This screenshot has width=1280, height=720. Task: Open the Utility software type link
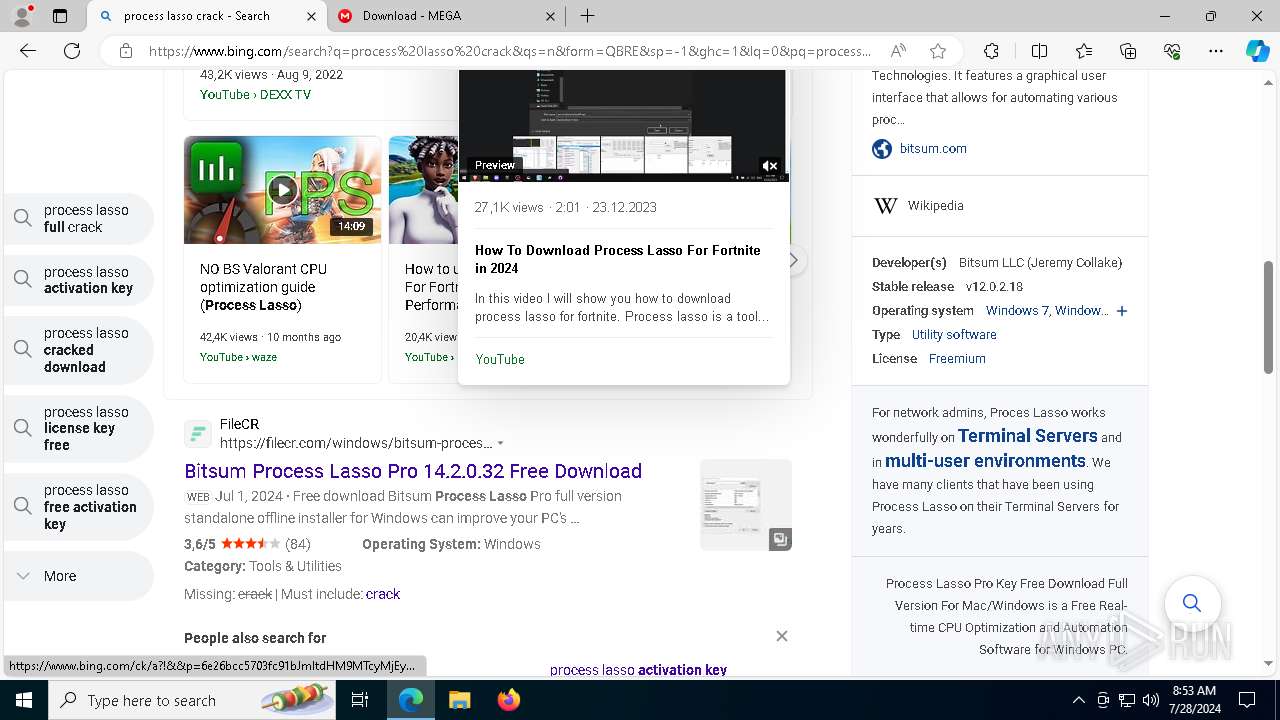tap(954, 335)
